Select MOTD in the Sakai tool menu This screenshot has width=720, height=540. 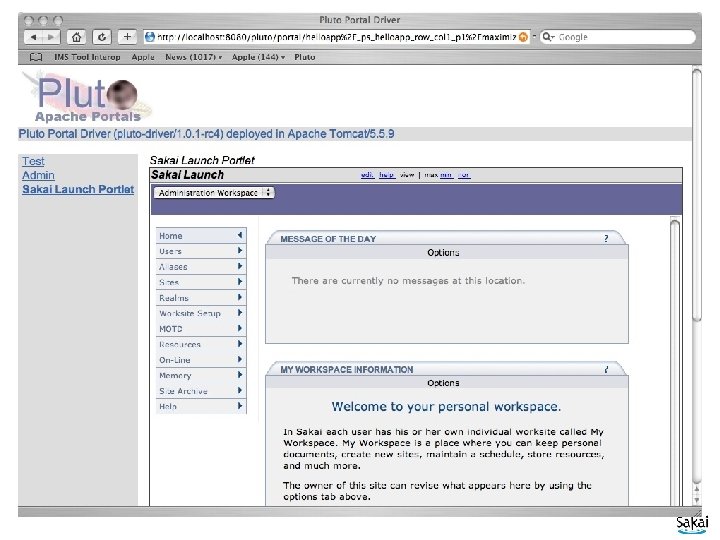point(201,329)
